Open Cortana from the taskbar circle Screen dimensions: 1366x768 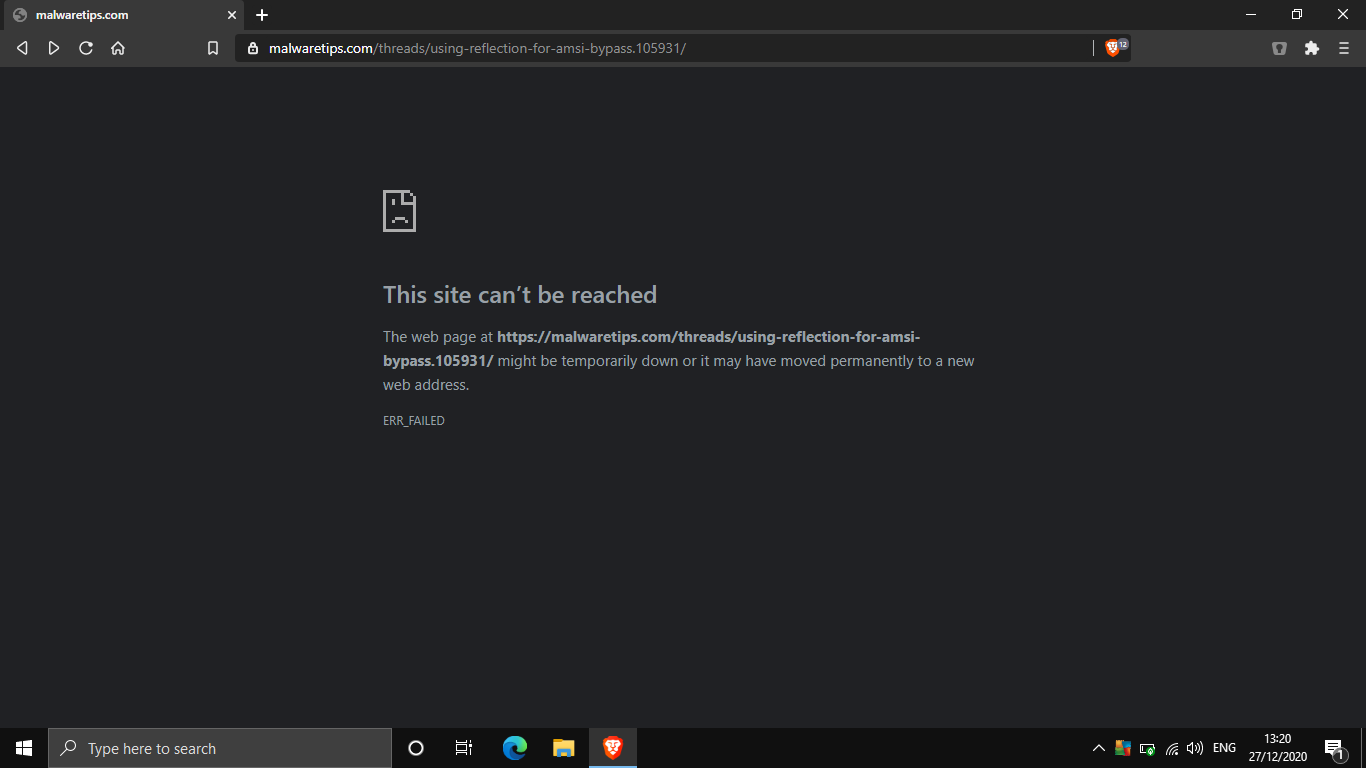coord(416,748)
